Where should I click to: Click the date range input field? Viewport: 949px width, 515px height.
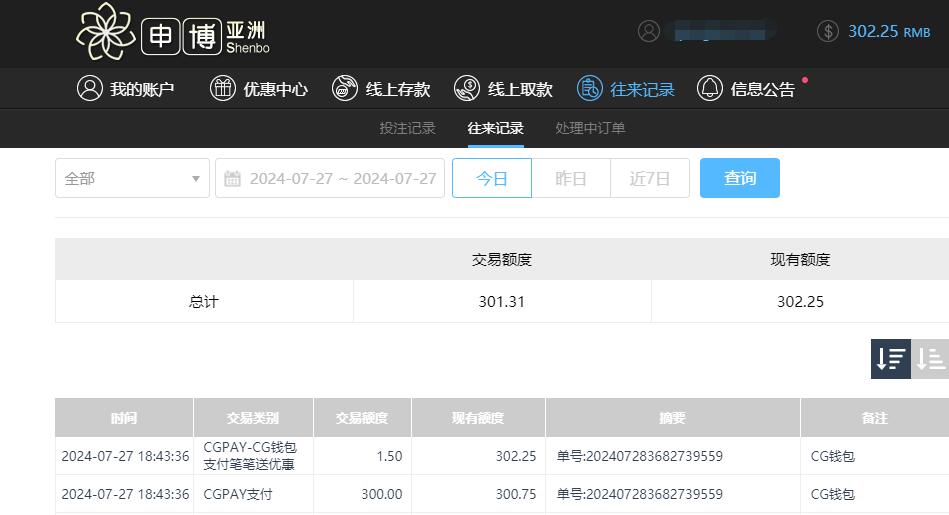330,178
